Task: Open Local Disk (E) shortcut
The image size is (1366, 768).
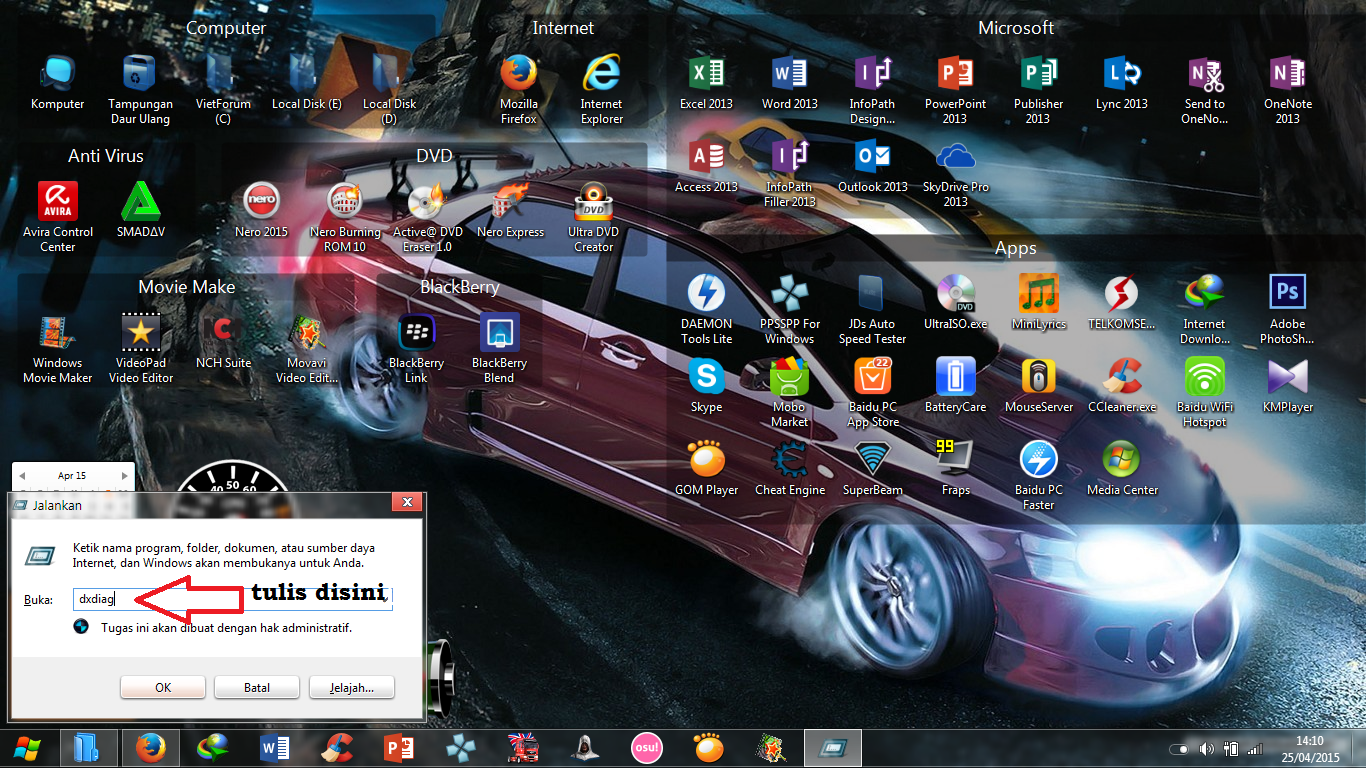Action: pyautogui.click(x=307, y=83)
